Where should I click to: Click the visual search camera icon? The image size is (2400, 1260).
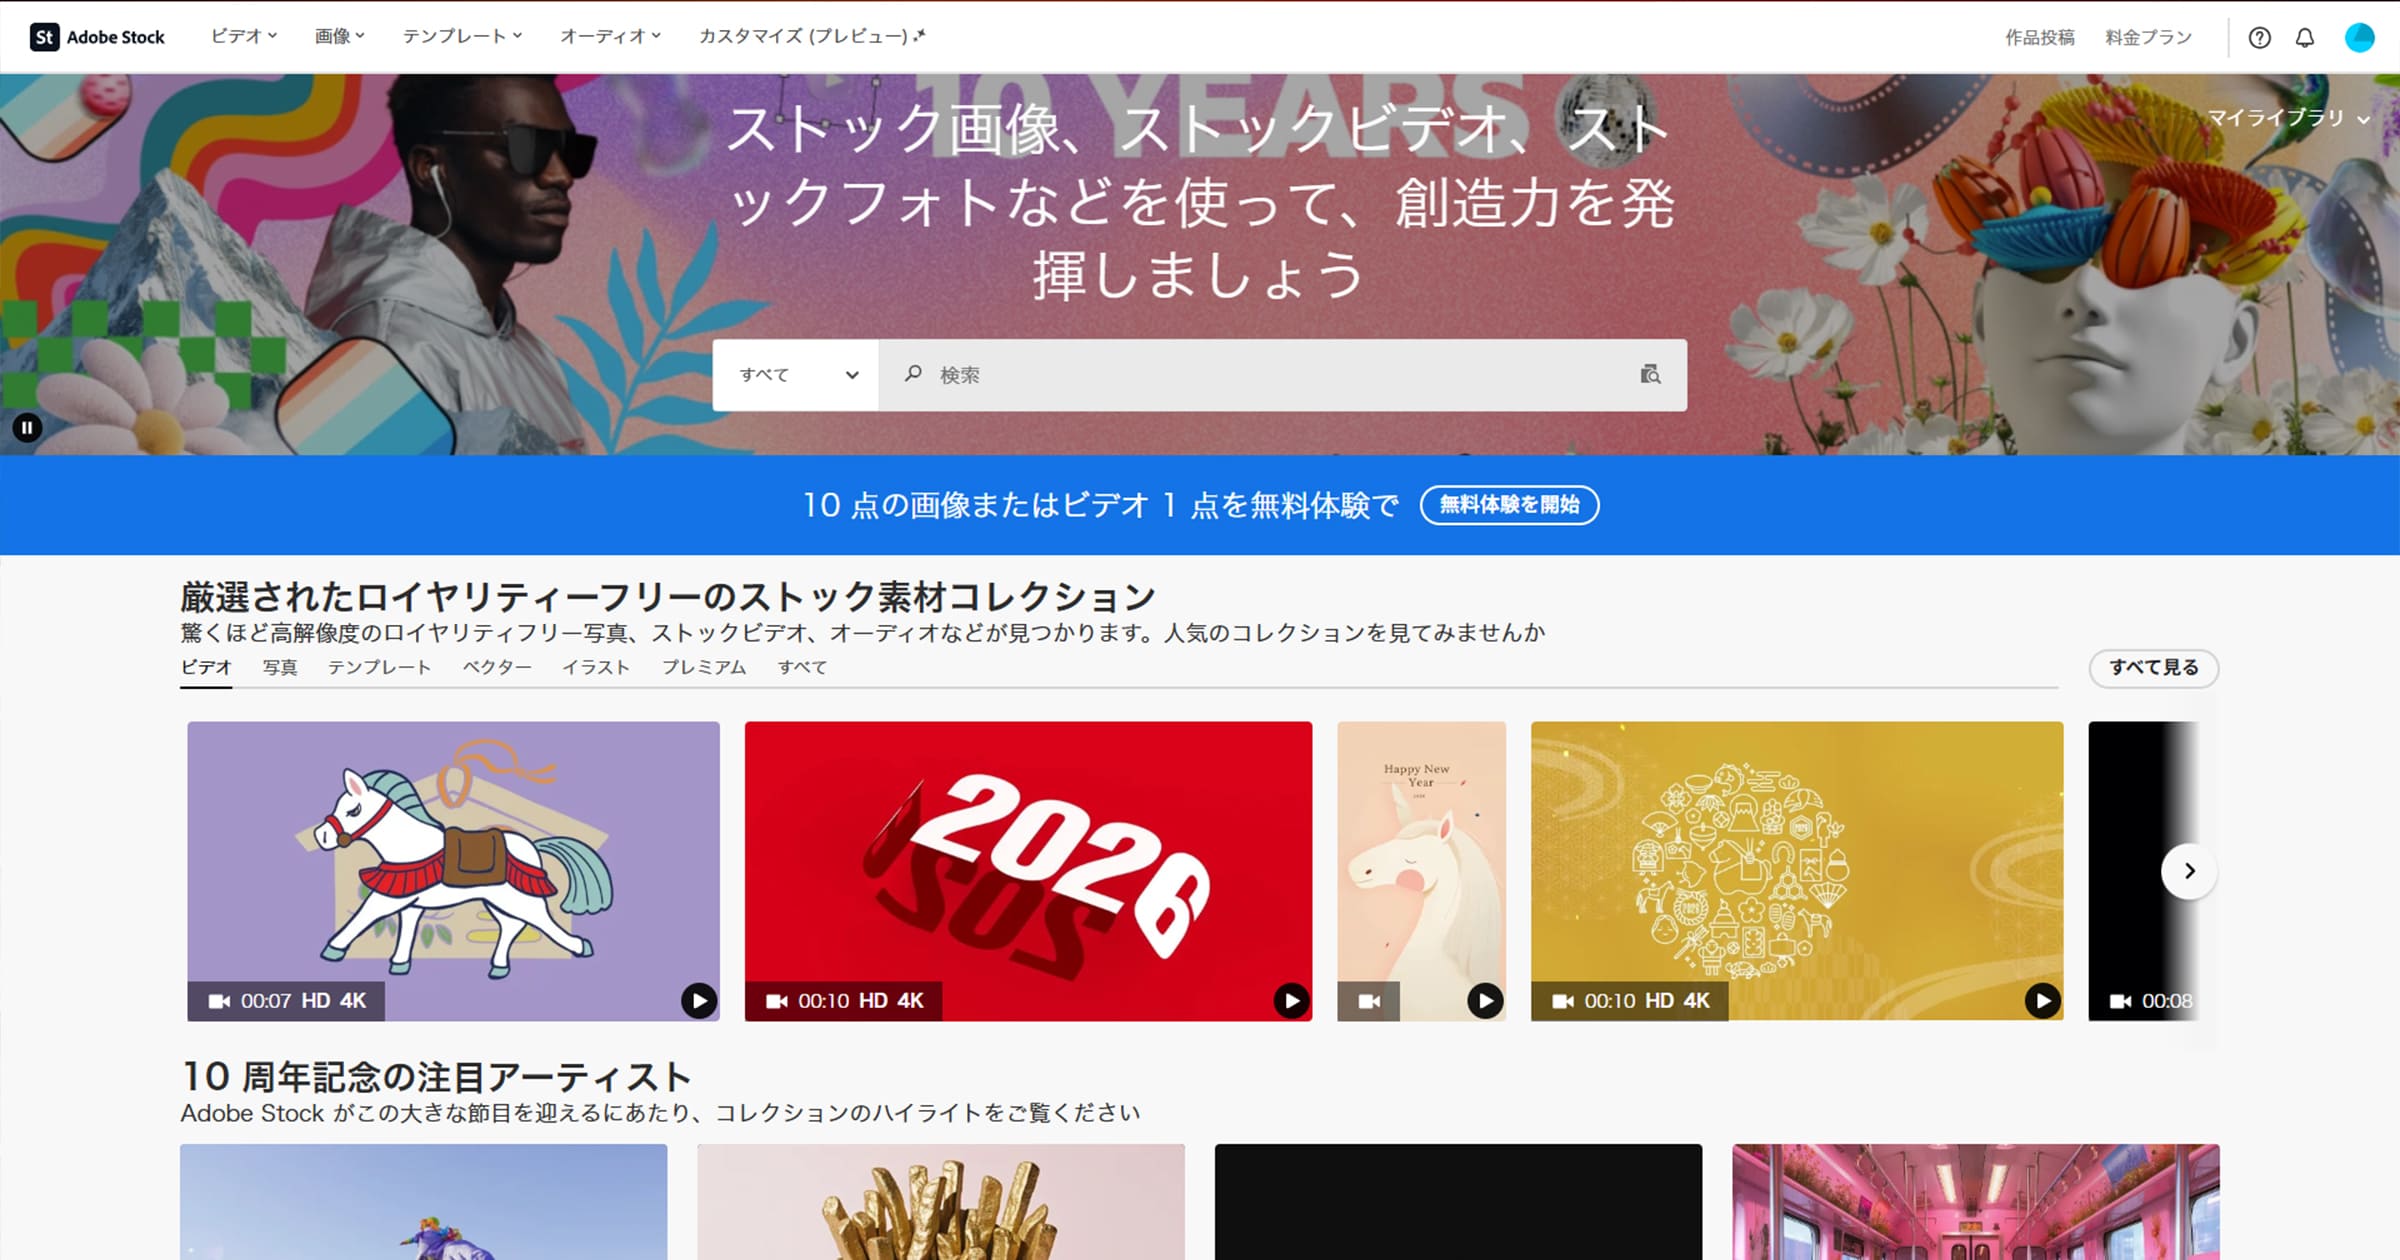coord(1650,375)
